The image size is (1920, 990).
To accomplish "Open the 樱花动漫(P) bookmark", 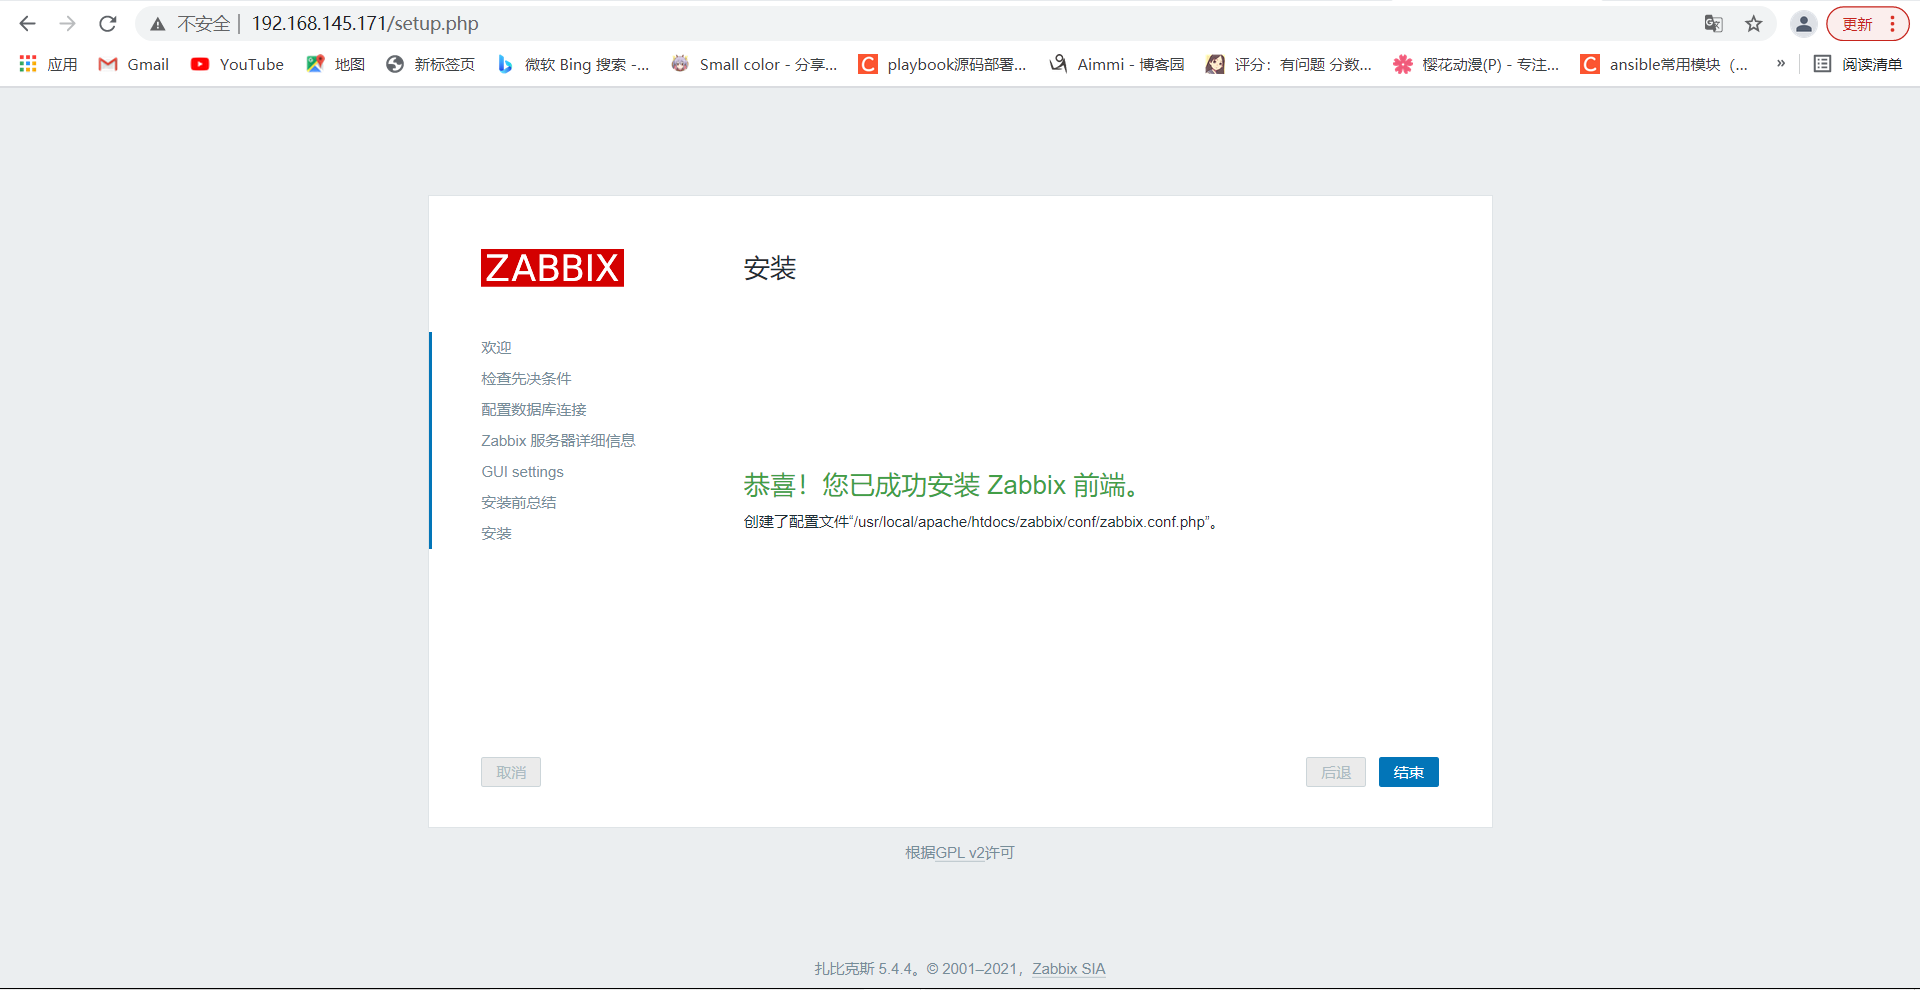I will coord(1477,64).
